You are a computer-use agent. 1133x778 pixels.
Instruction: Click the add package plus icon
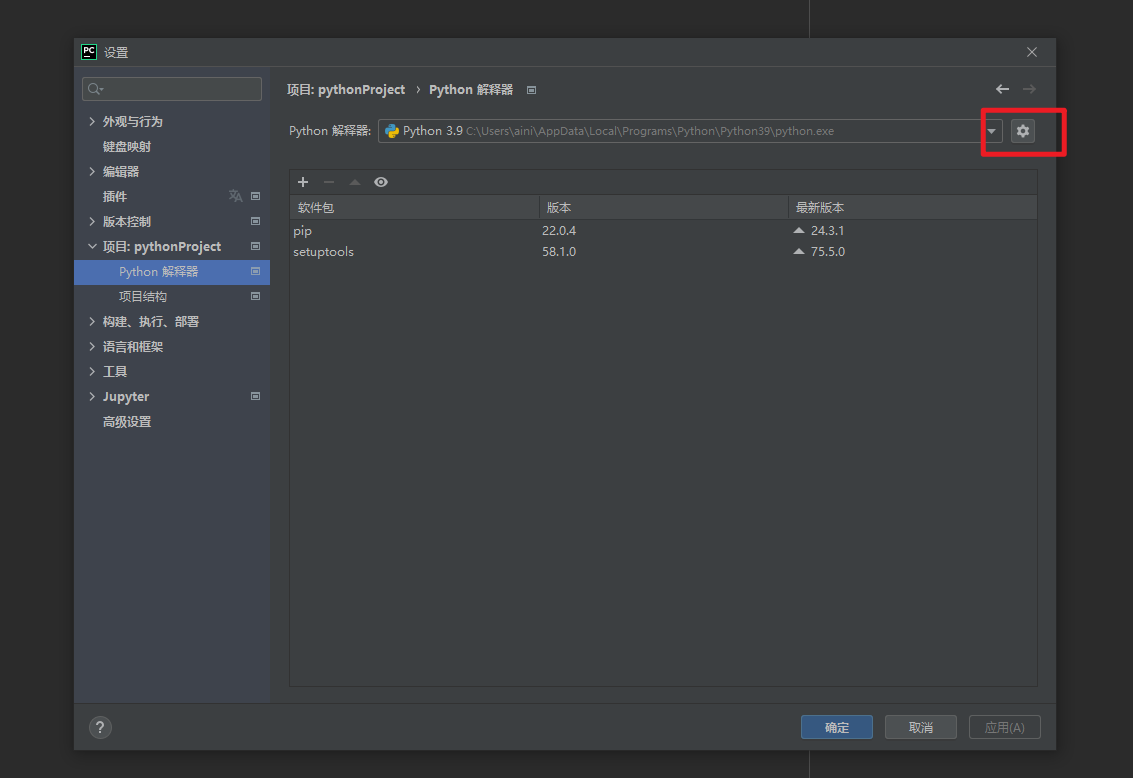pos(303,182)
